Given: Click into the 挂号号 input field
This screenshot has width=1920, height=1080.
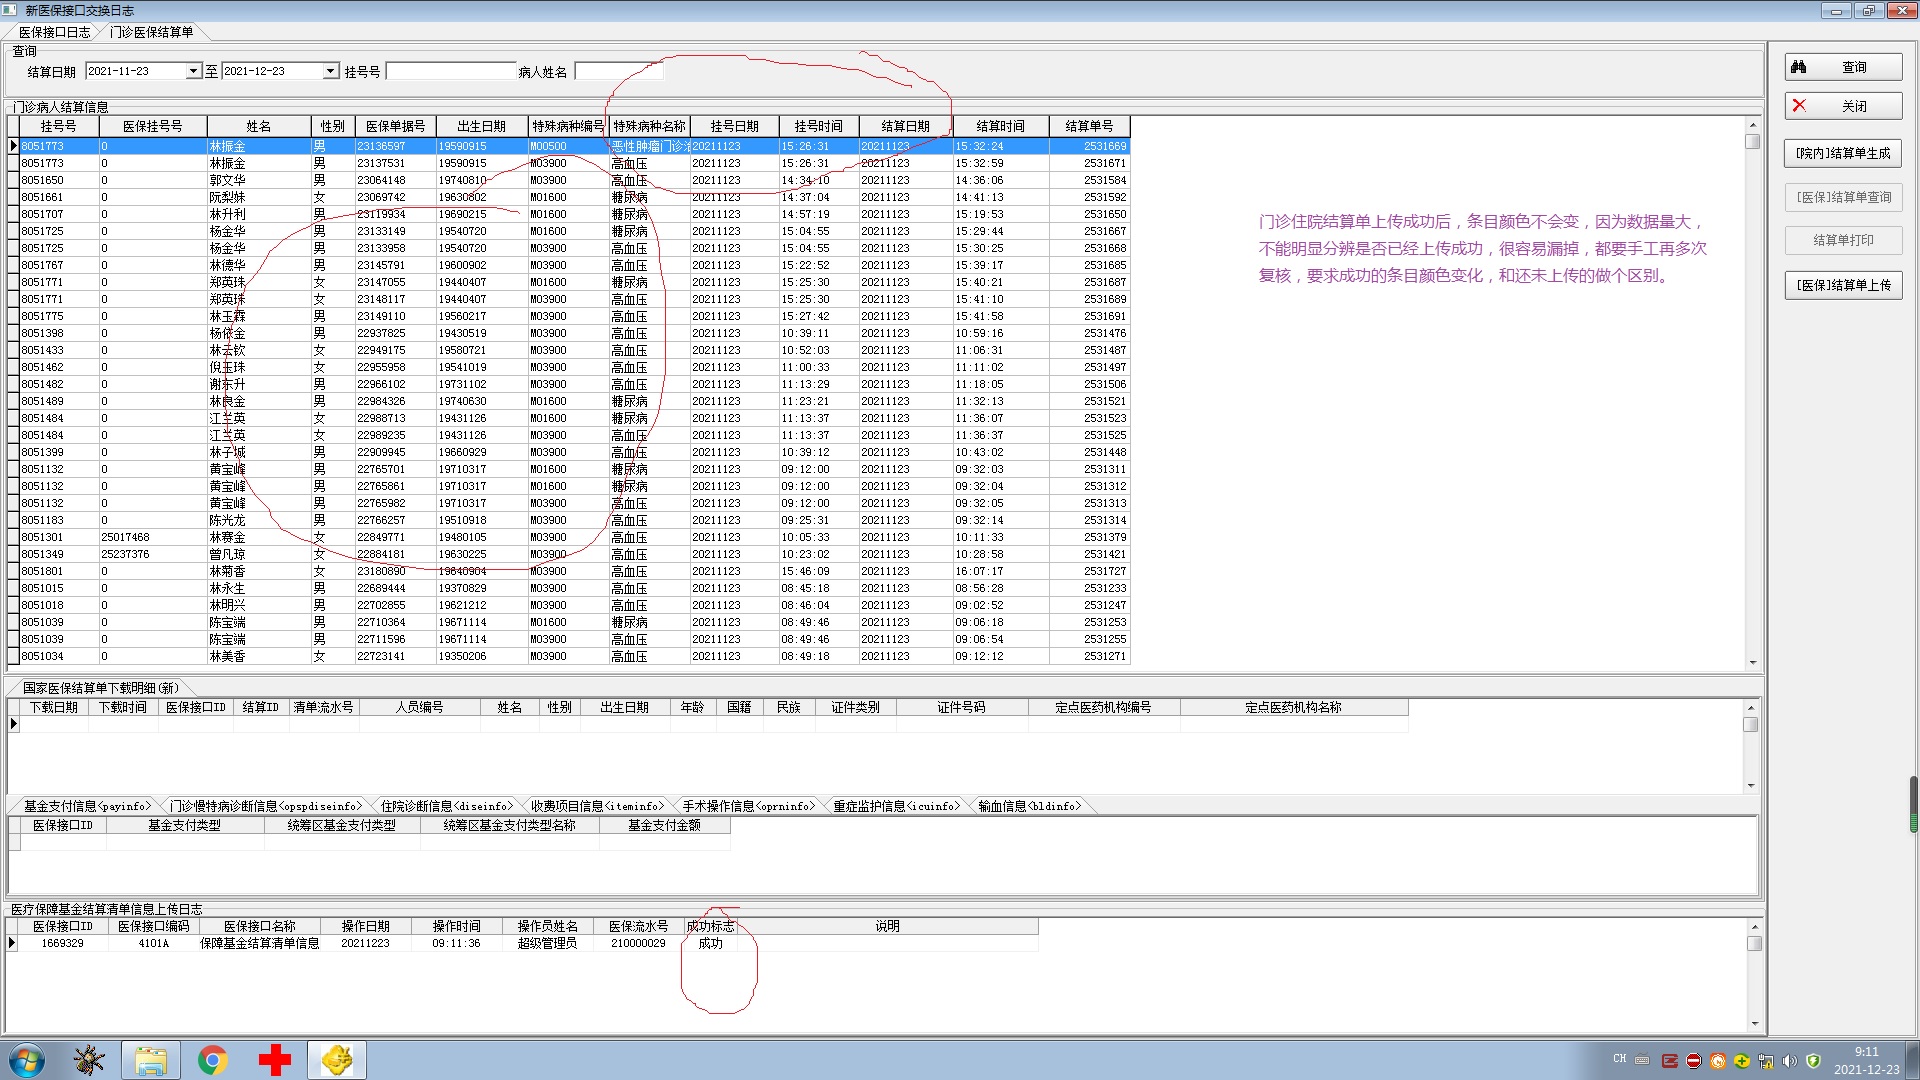Looking at the screenshot, I should click(x=450, y=72).
